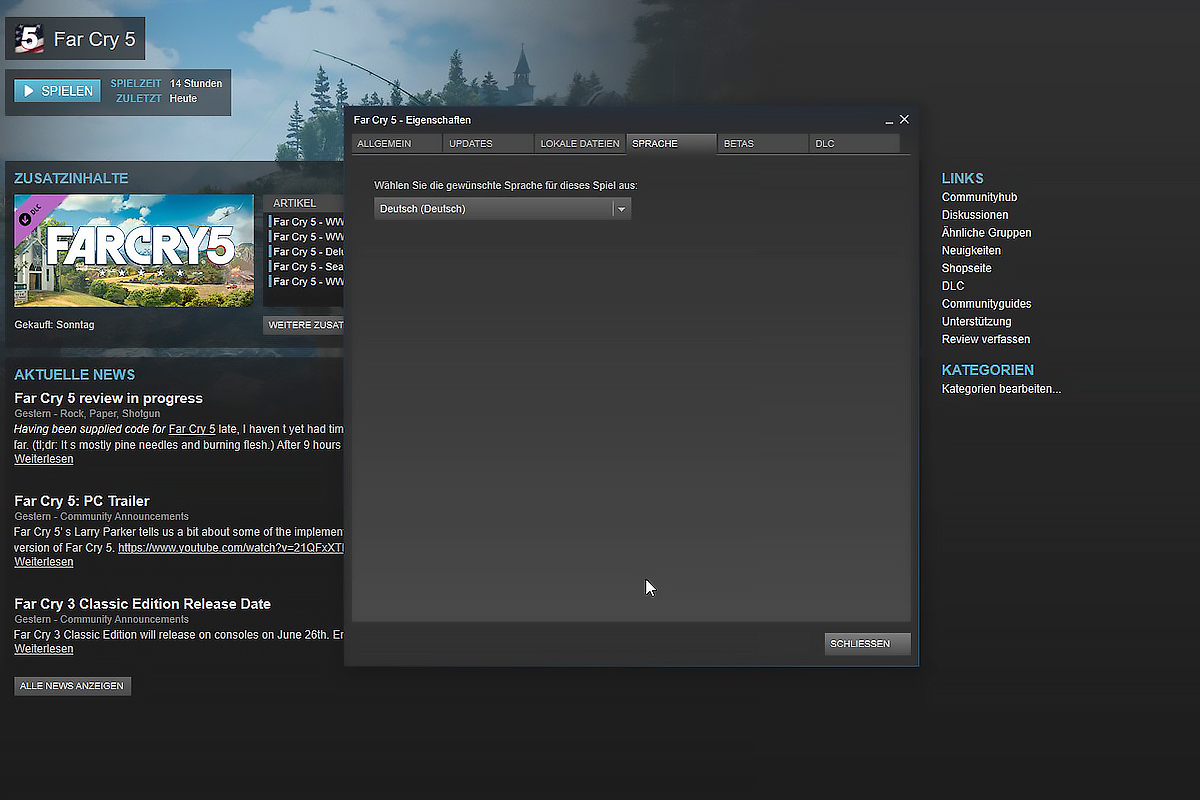Viewport: 1200px width, 800px height.
Task: Click the SCHLIESSEN button
Action: [868, 644]
